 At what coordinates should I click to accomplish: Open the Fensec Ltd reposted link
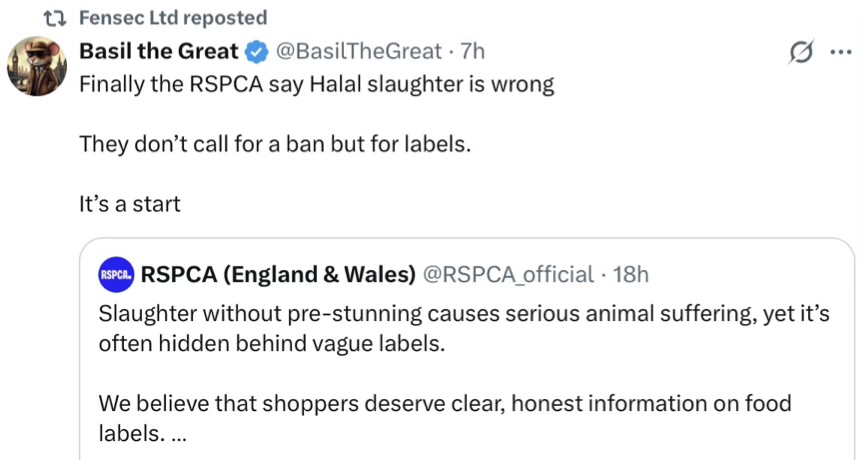coord(172,17)
